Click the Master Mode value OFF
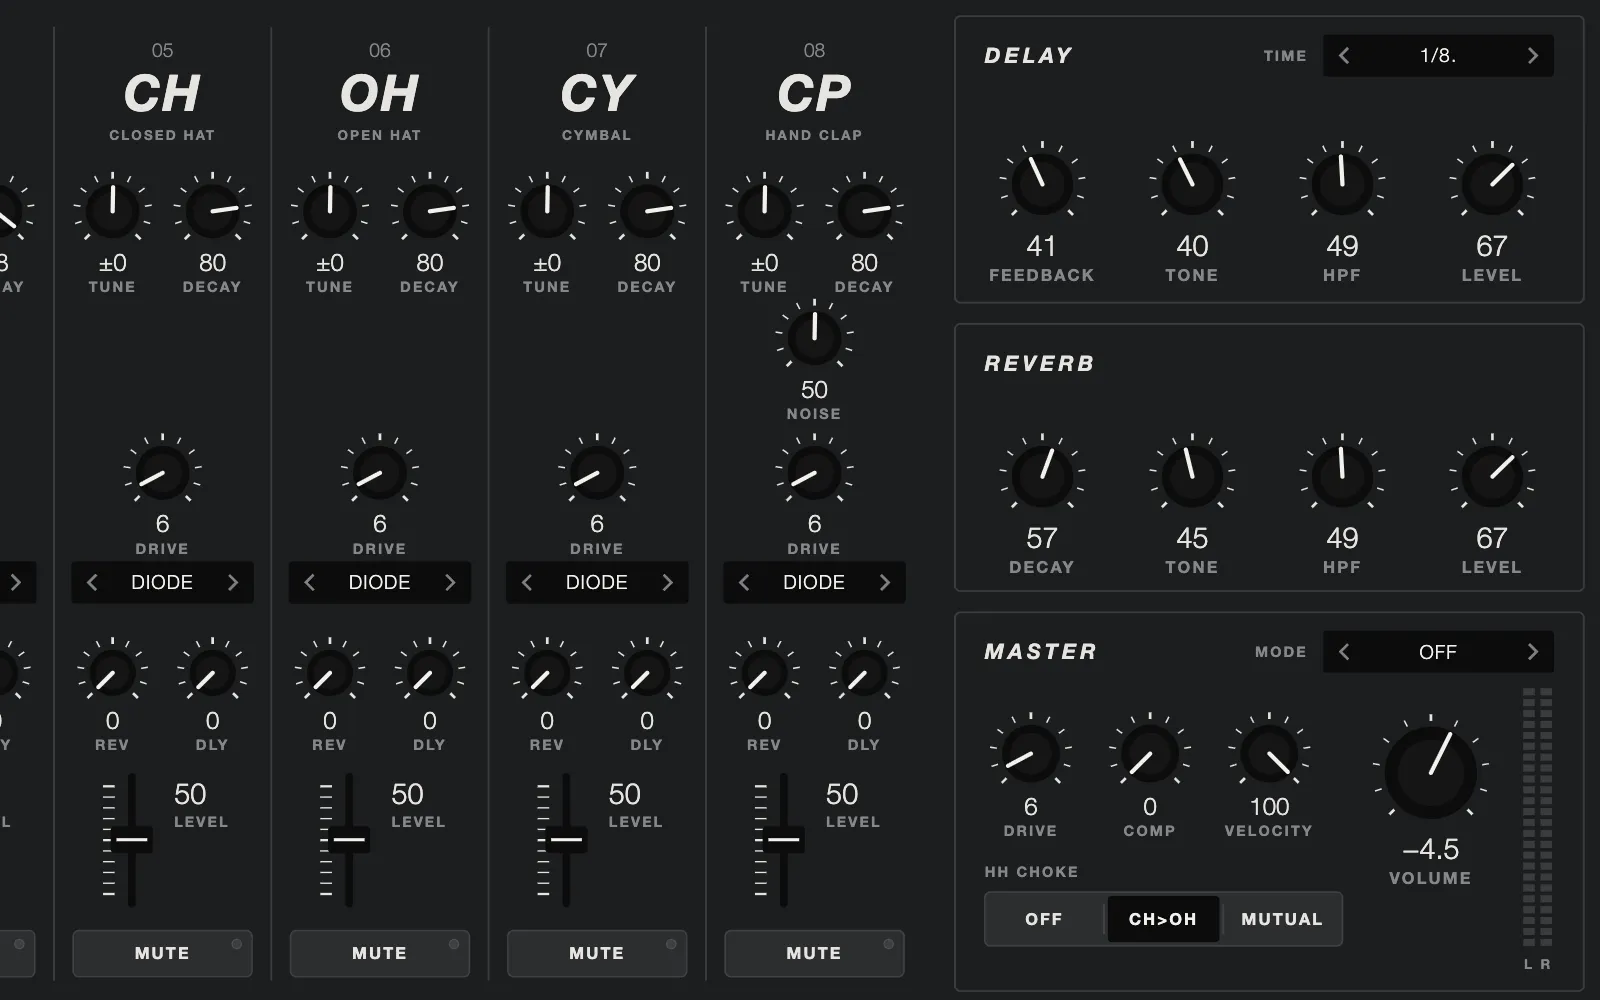This screenshot has height=1000, width=1600. click(1438, 652)
